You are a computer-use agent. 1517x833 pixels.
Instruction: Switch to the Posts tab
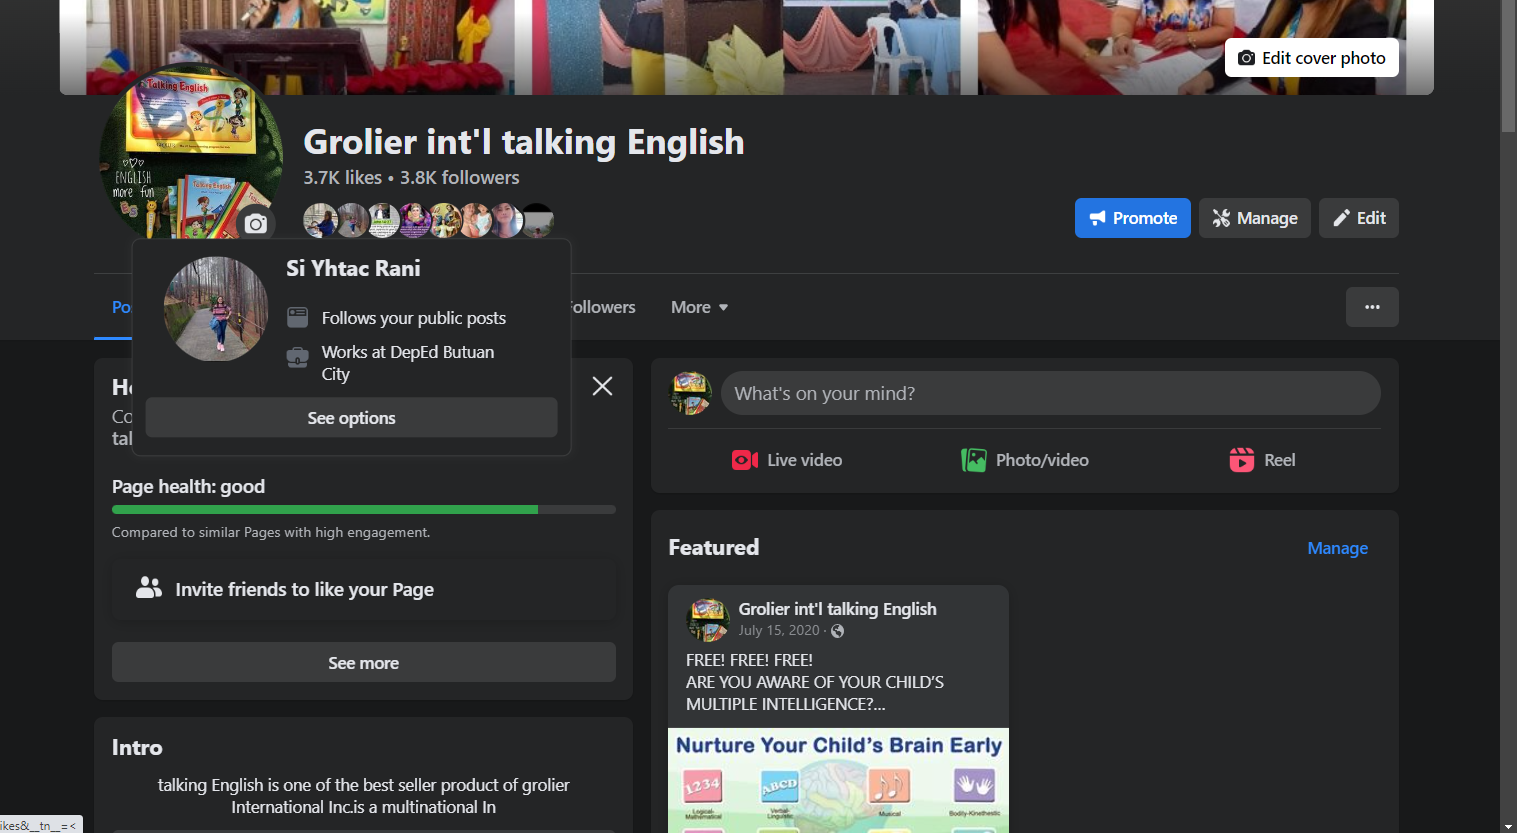[x=121, y=307]
